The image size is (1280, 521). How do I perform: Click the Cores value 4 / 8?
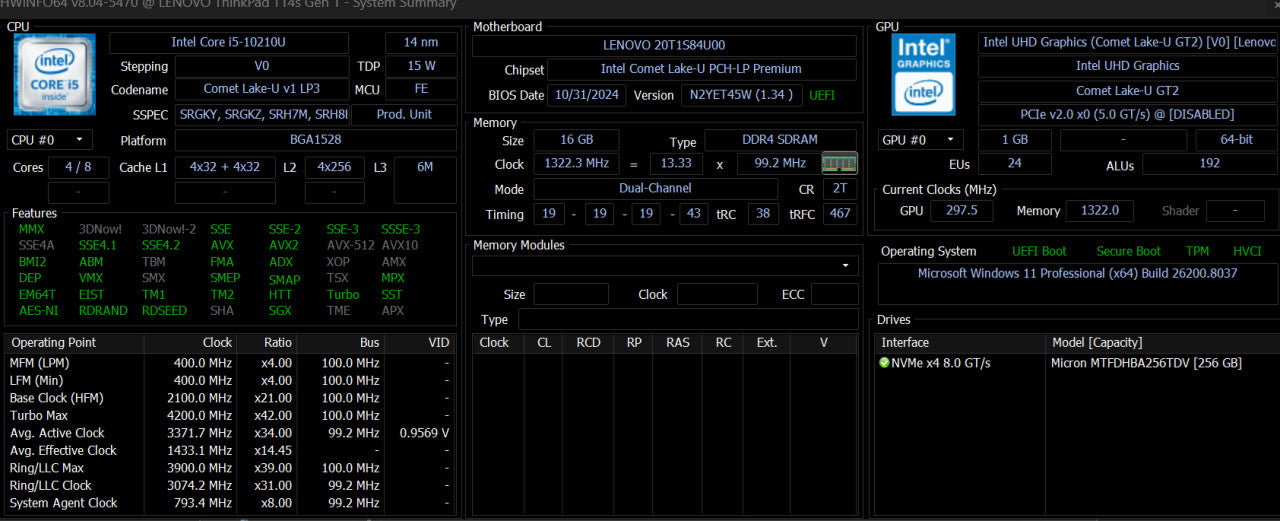click(78, 167)
